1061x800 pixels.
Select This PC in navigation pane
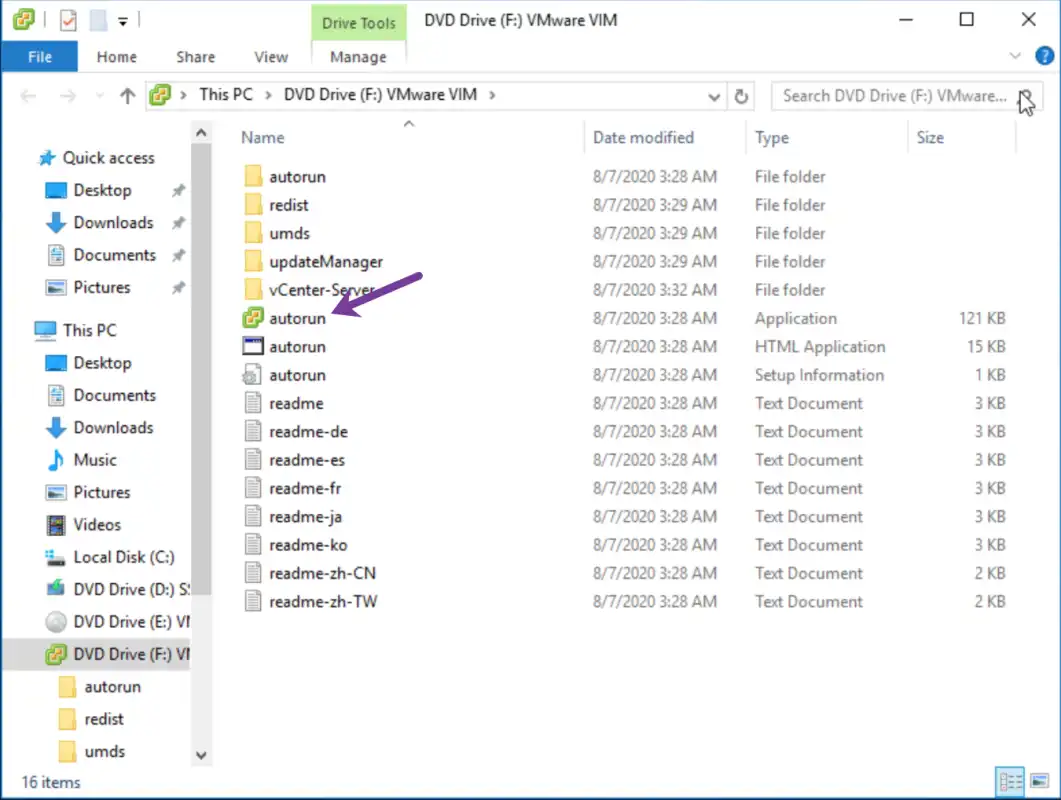89,330
